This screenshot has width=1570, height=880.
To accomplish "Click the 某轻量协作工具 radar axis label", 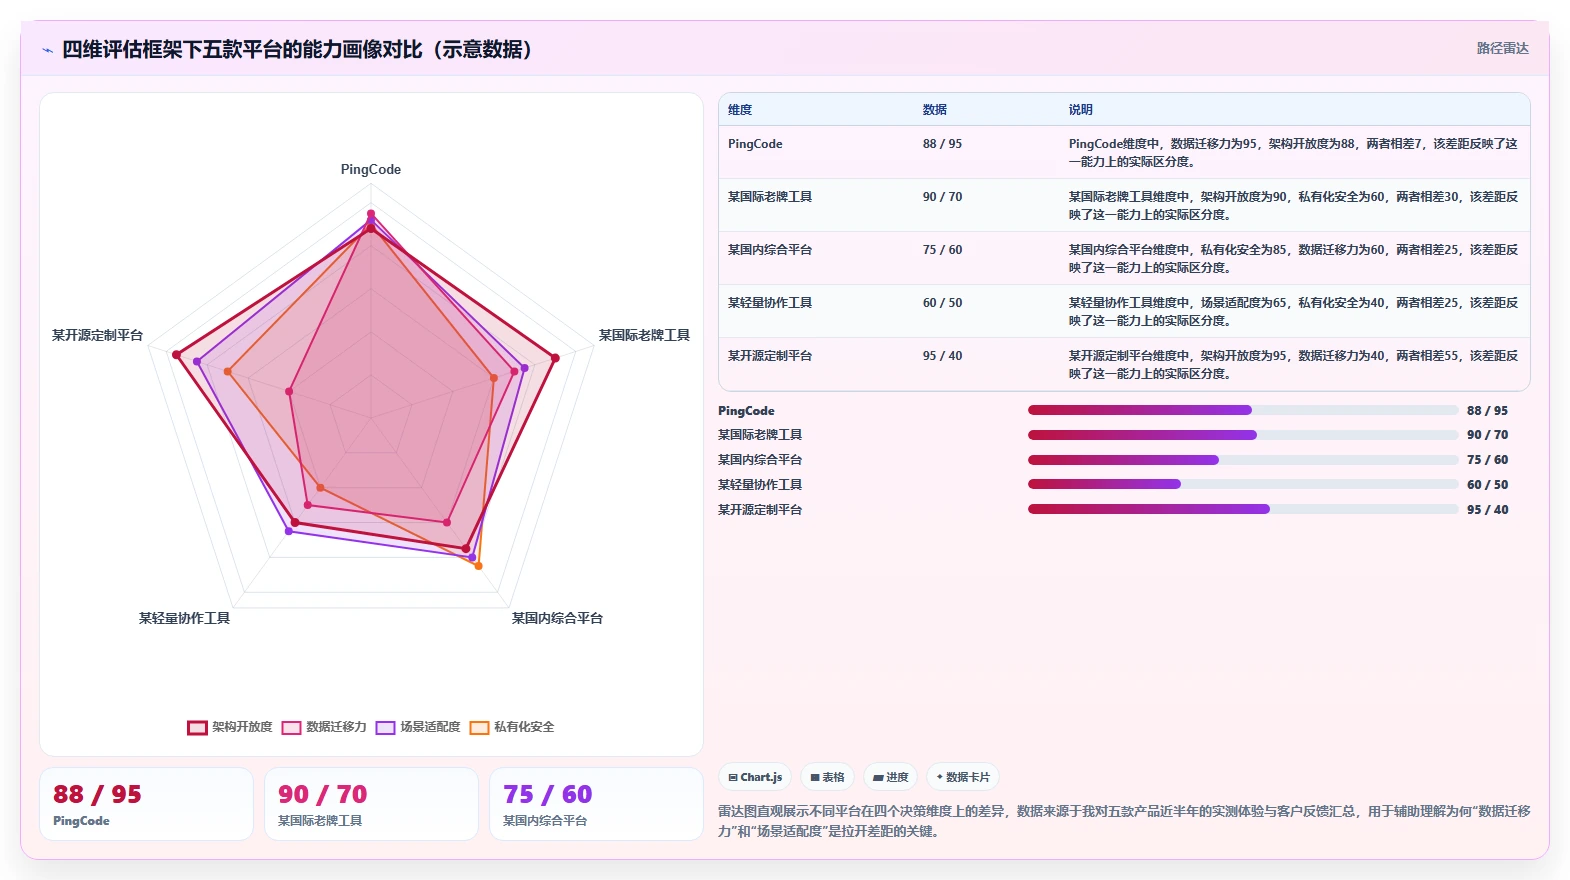I will tap(184, 618).
